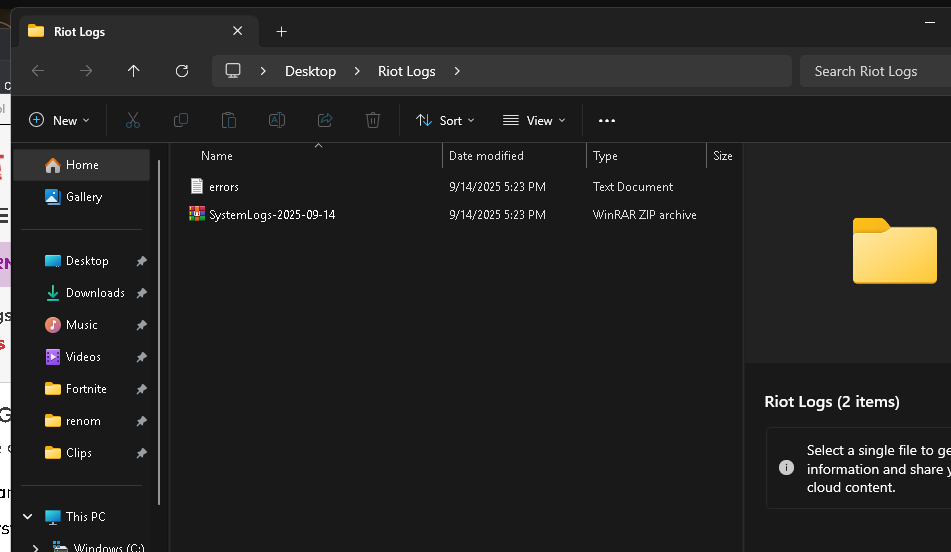Click the errors file document icon
Screen dimensions: 951x552
coord(197,186)
